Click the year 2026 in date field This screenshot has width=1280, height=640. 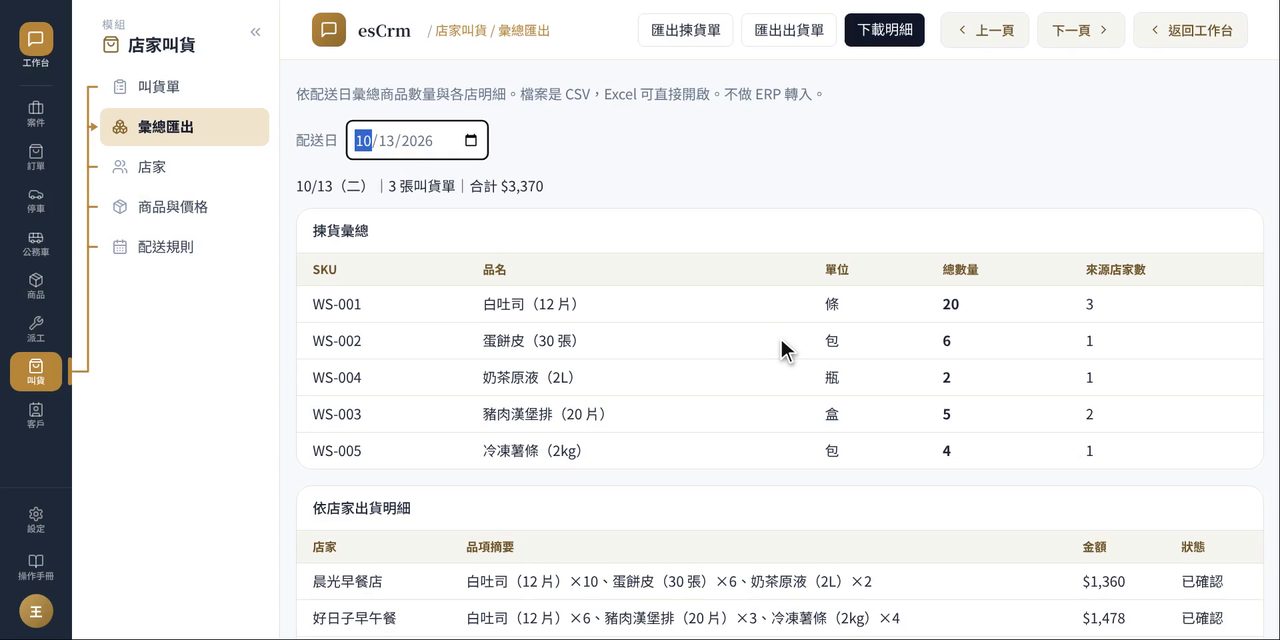[417, 141]
